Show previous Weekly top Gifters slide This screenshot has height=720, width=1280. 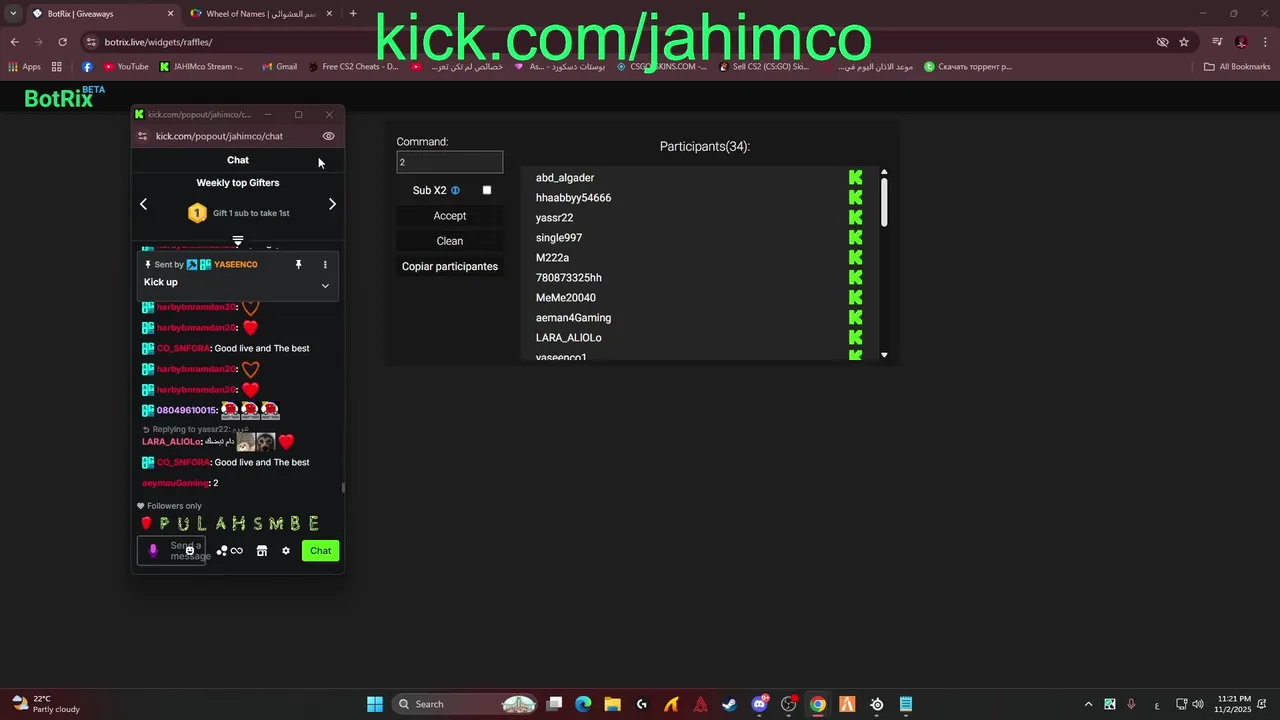pyautogui.click(x=143, y=204)
